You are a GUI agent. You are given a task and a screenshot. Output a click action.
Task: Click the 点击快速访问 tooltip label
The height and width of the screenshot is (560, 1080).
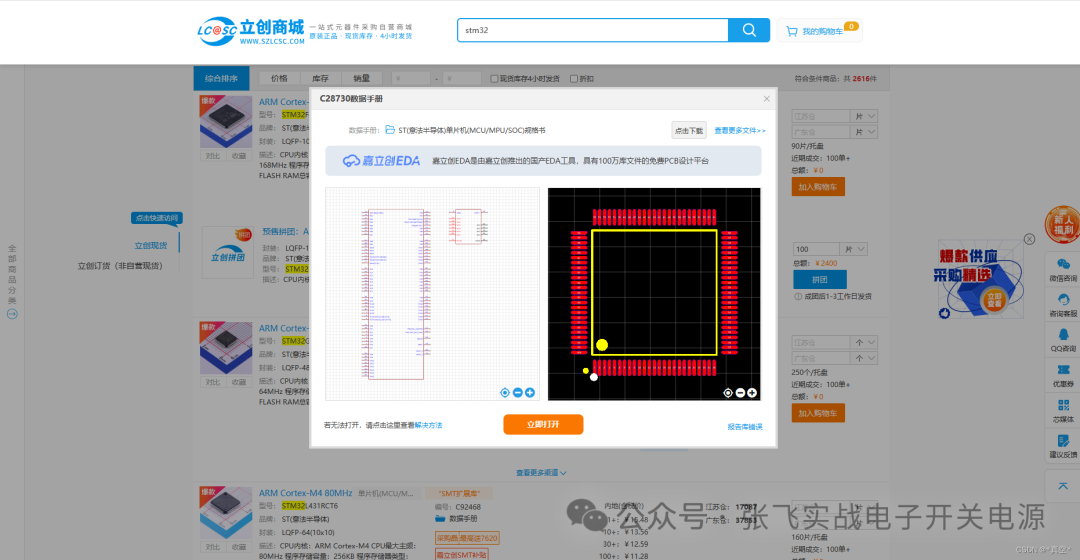point(157,218)
